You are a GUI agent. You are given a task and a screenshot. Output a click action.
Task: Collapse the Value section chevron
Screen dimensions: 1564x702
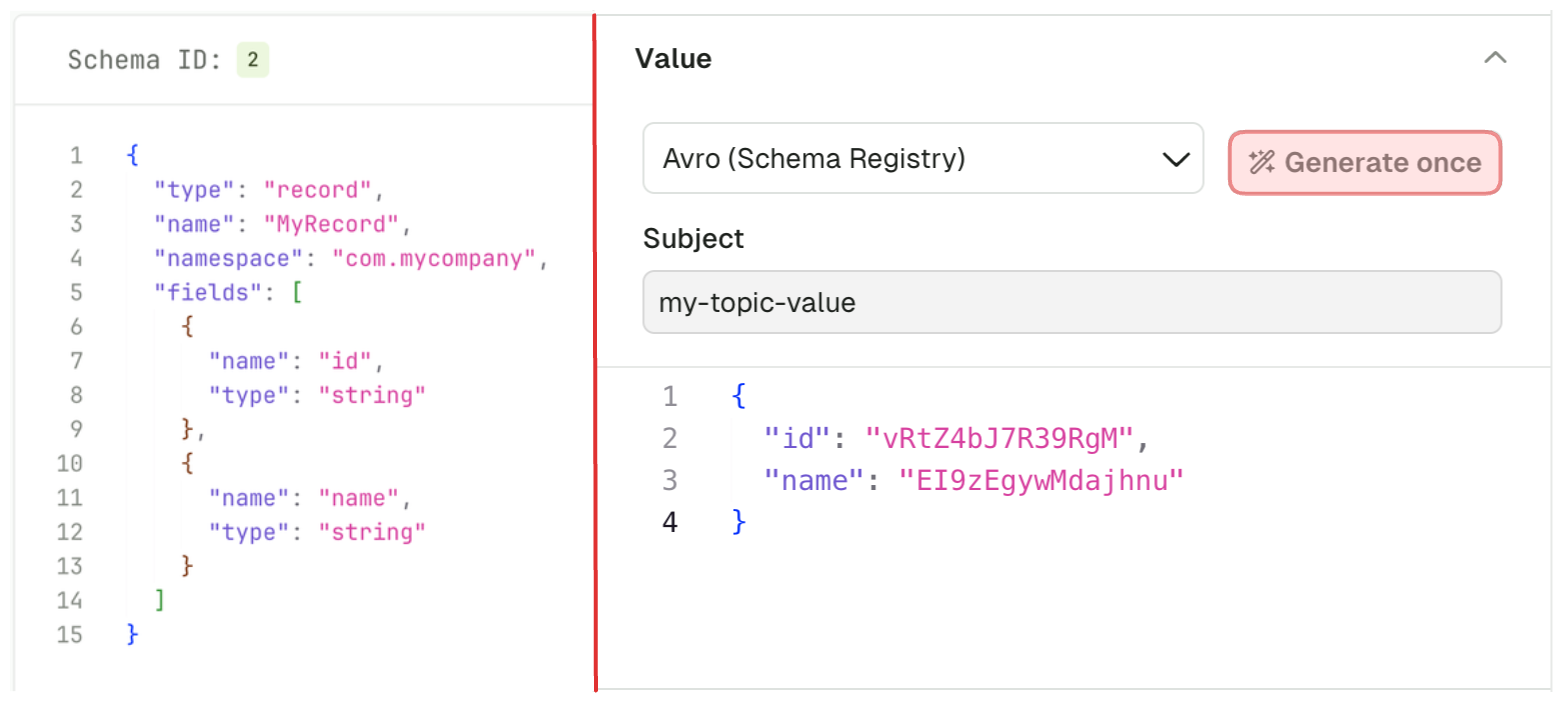1494,58
